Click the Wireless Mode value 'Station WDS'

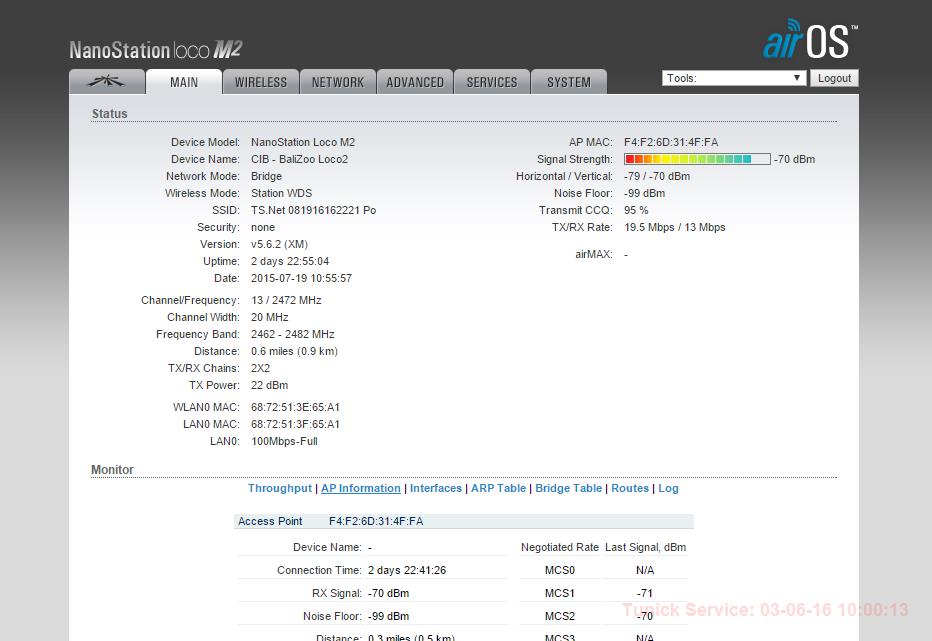click(281, 193)
